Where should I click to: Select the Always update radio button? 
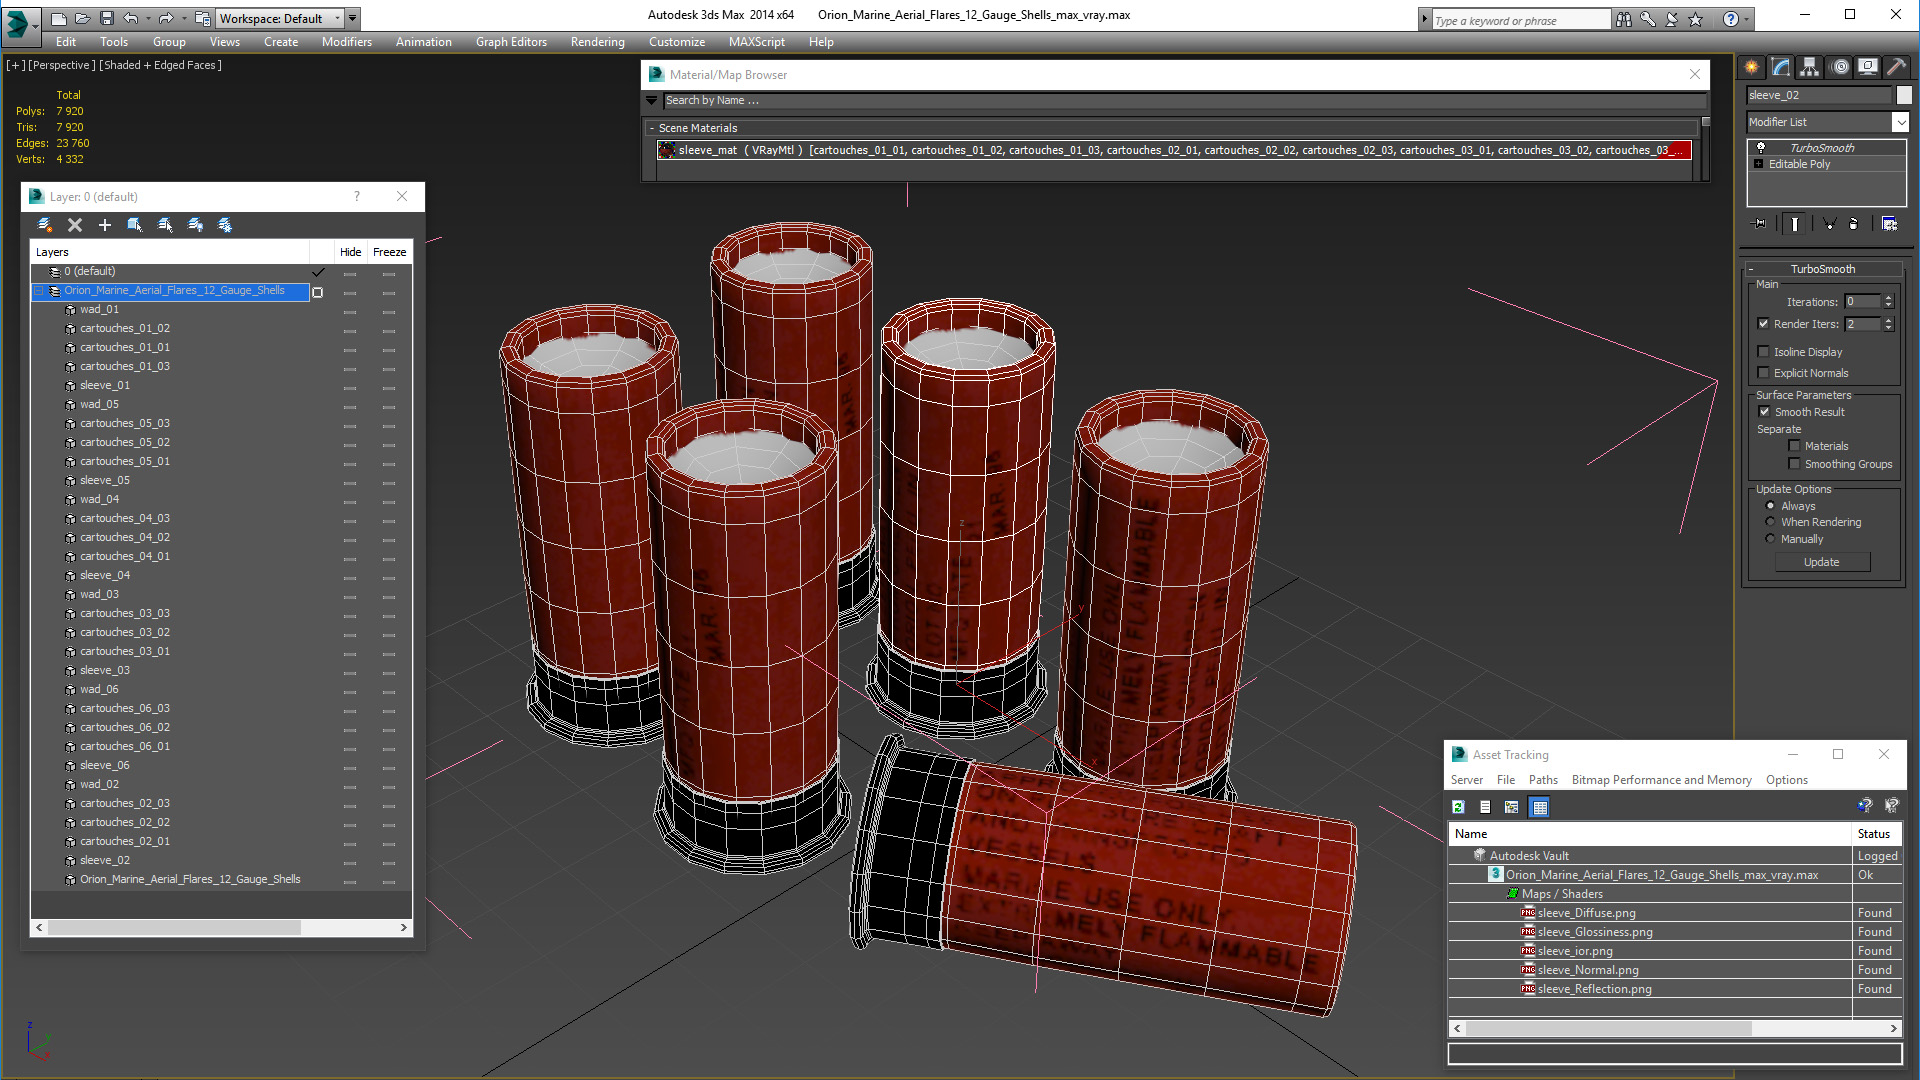point(1771,506)
